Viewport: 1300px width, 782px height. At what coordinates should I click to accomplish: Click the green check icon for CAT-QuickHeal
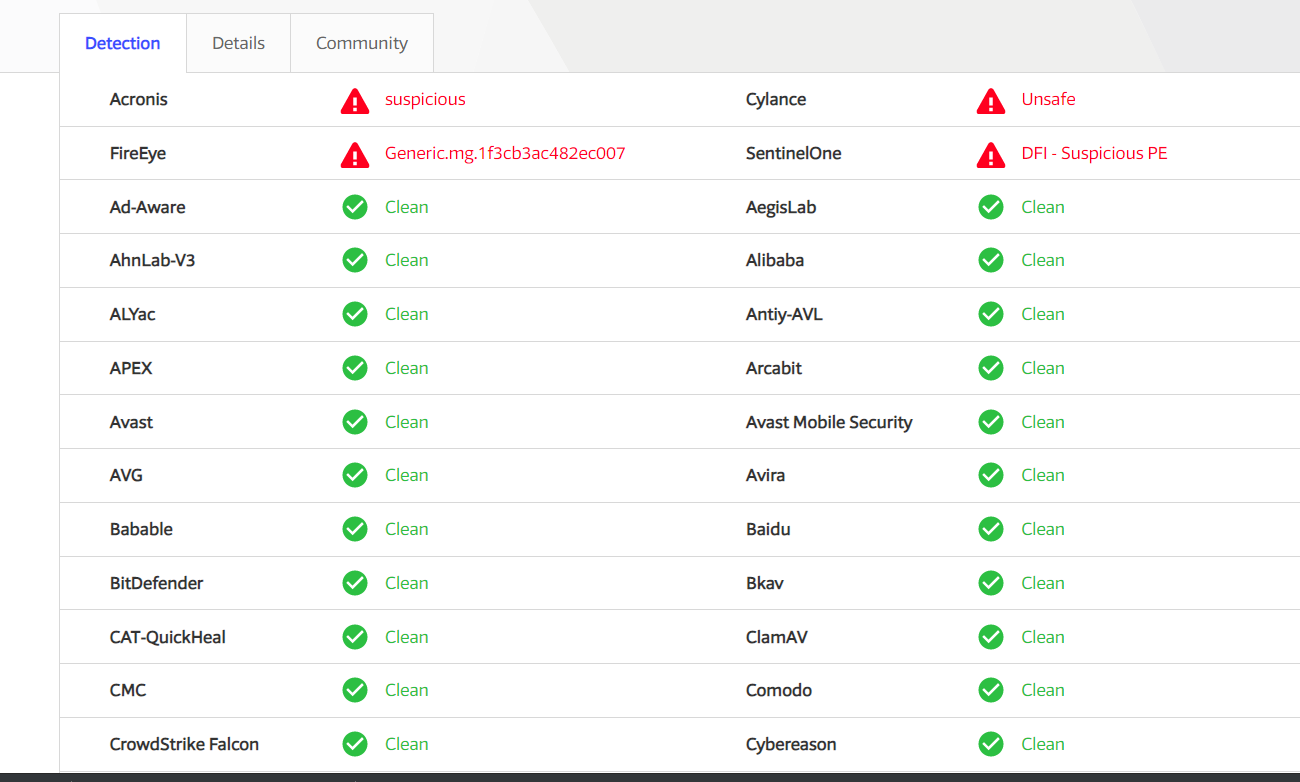[355, 637]
